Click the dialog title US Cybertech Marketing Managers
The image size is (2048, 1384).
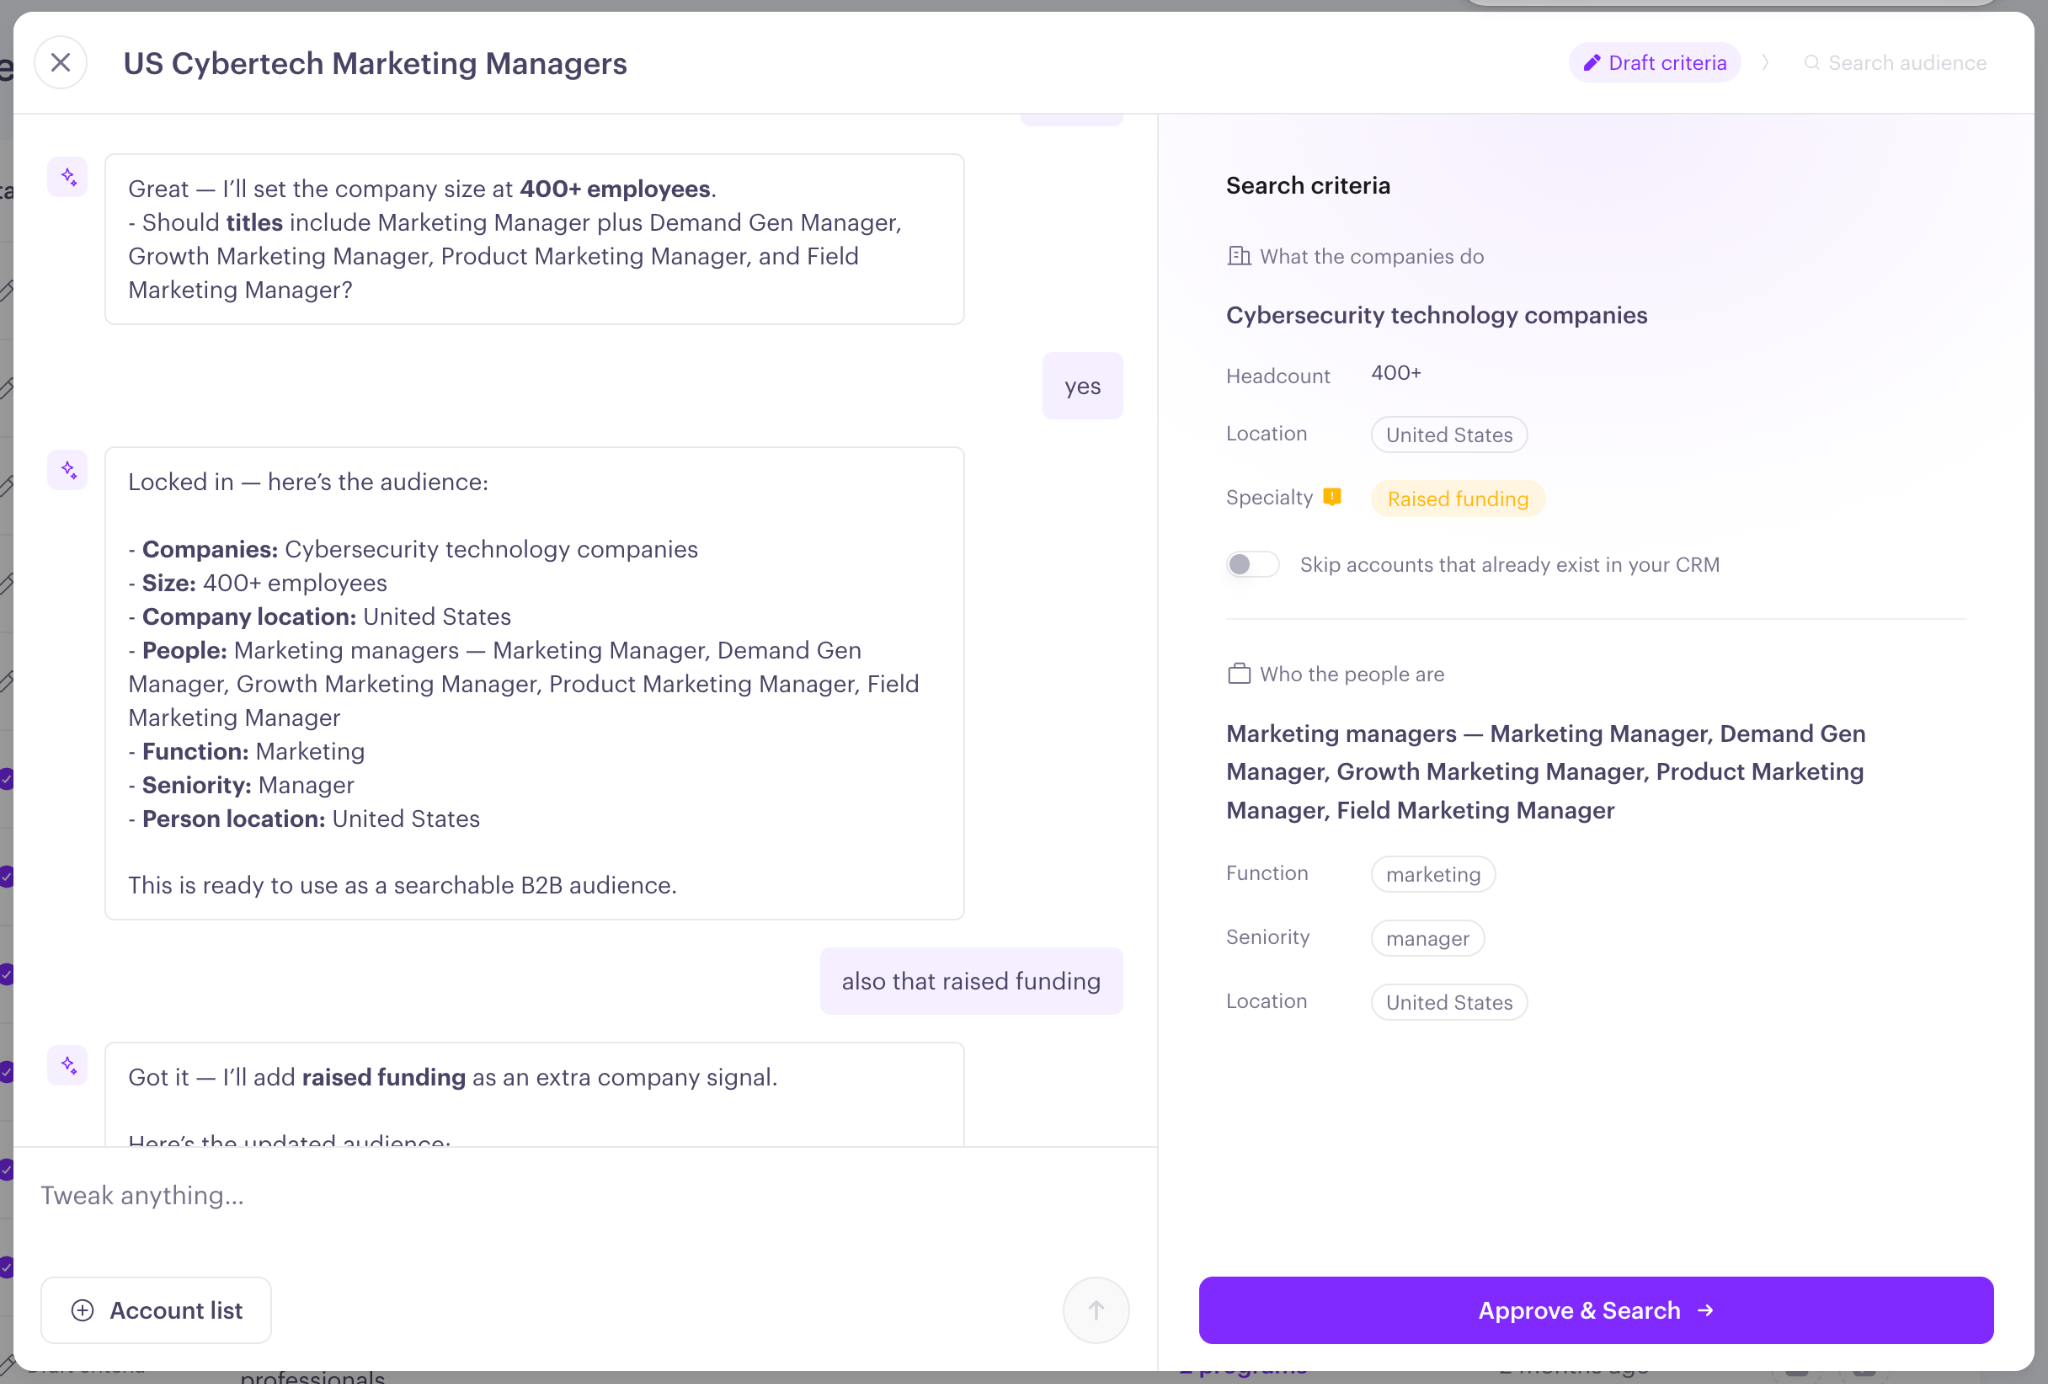click(x=375, y=63)
